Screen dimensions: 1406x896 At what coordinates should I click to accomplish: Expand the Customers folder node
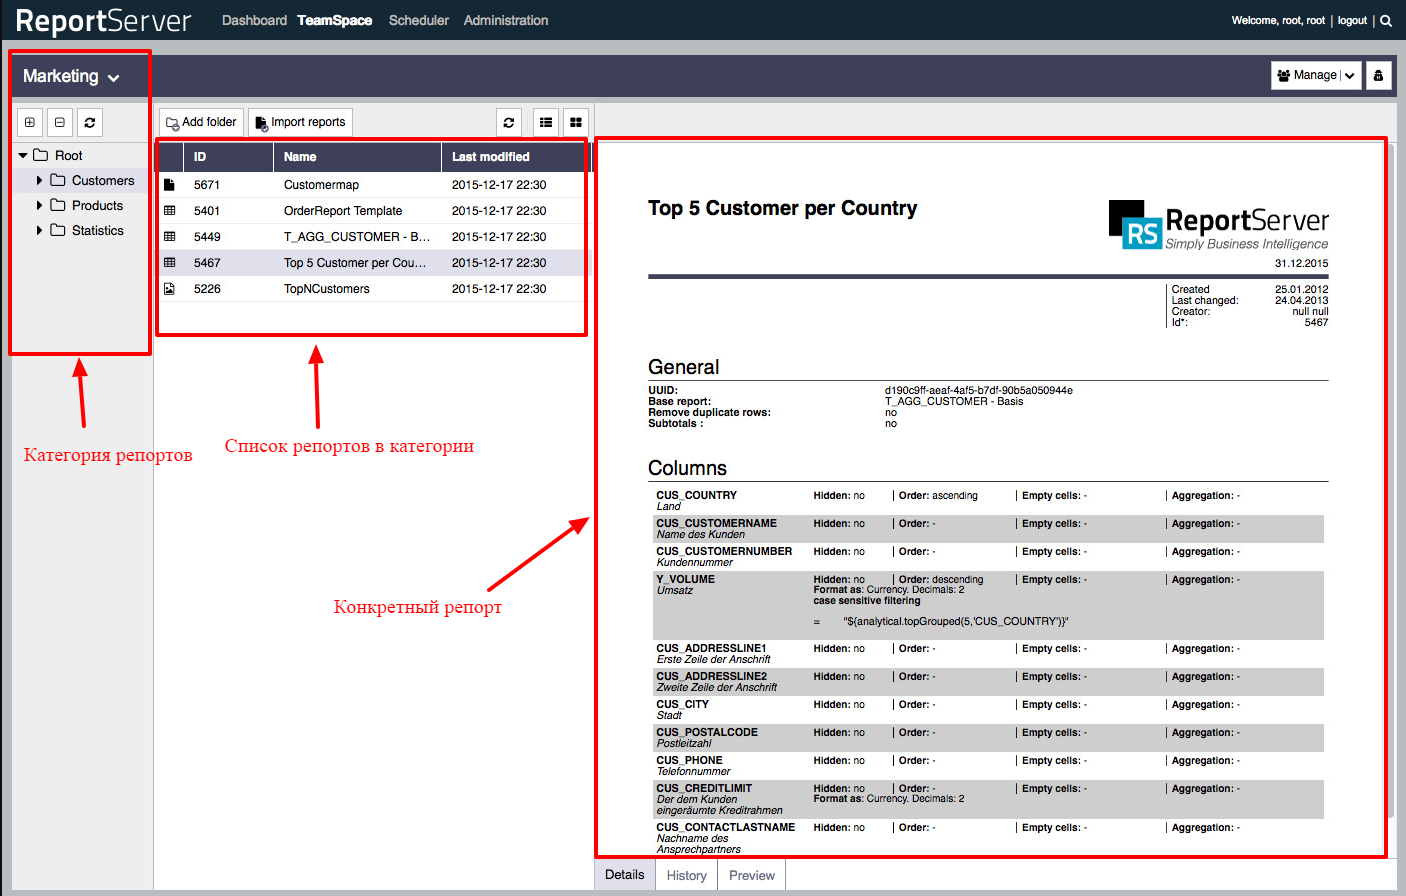coord(40,180)
